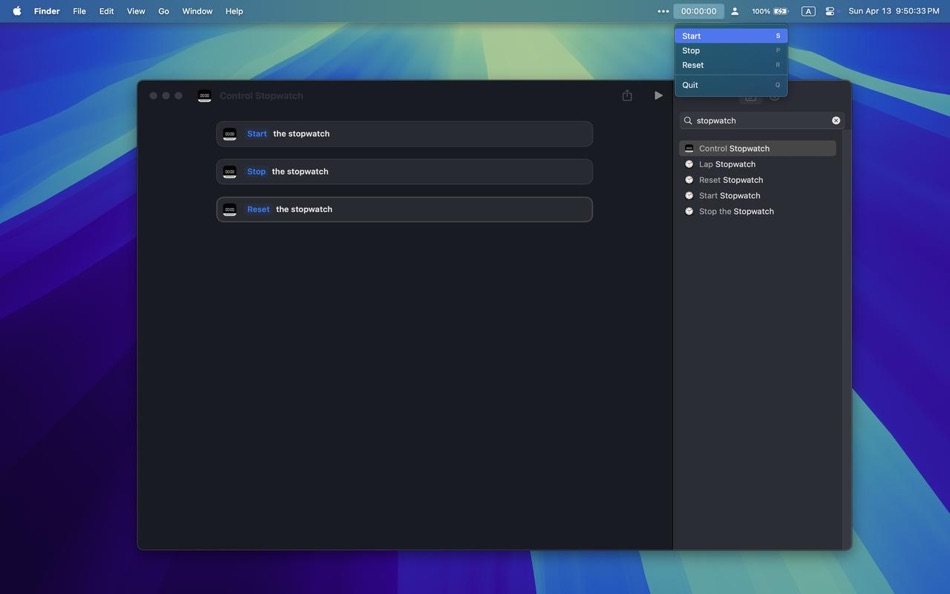The height and width of the screenshot is (594, 950).
Task: Click the user silhouette menu bar icon
Action: tap(734, 11)
